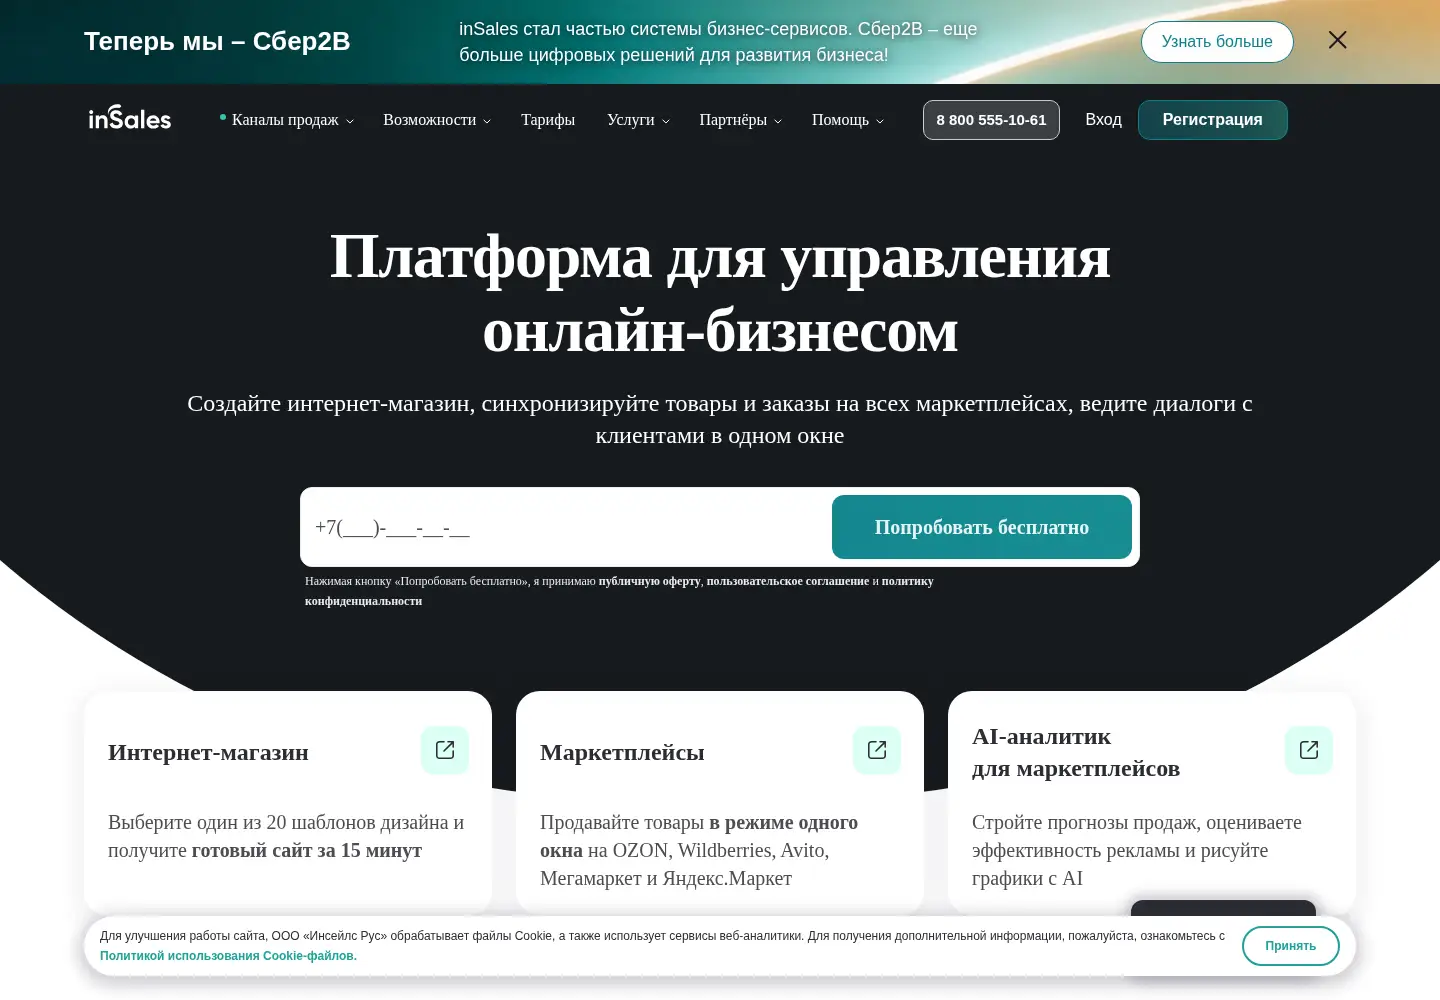This screenshot has height=1000, width=1440.
Task: Click the Теперь мы – Сбер2В banner title
Action: [x=217, y=41]
